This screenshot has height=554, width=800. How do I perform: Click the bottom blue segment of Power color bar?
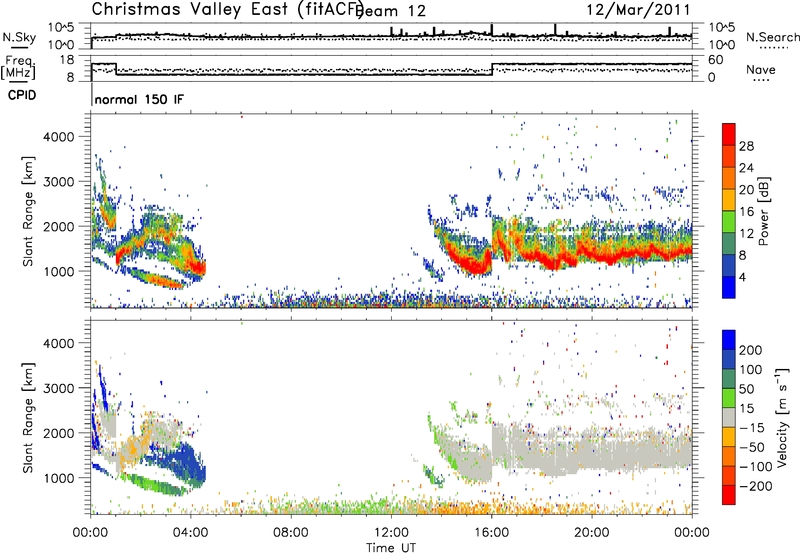(729, 287)
